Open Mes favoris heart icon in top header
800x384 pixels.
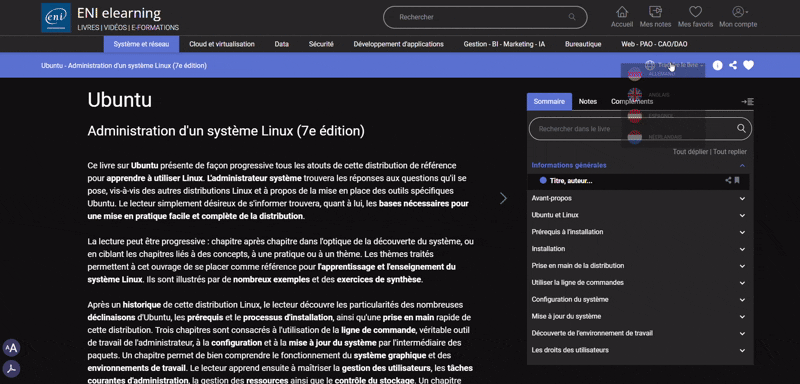(x=695, y=12)
